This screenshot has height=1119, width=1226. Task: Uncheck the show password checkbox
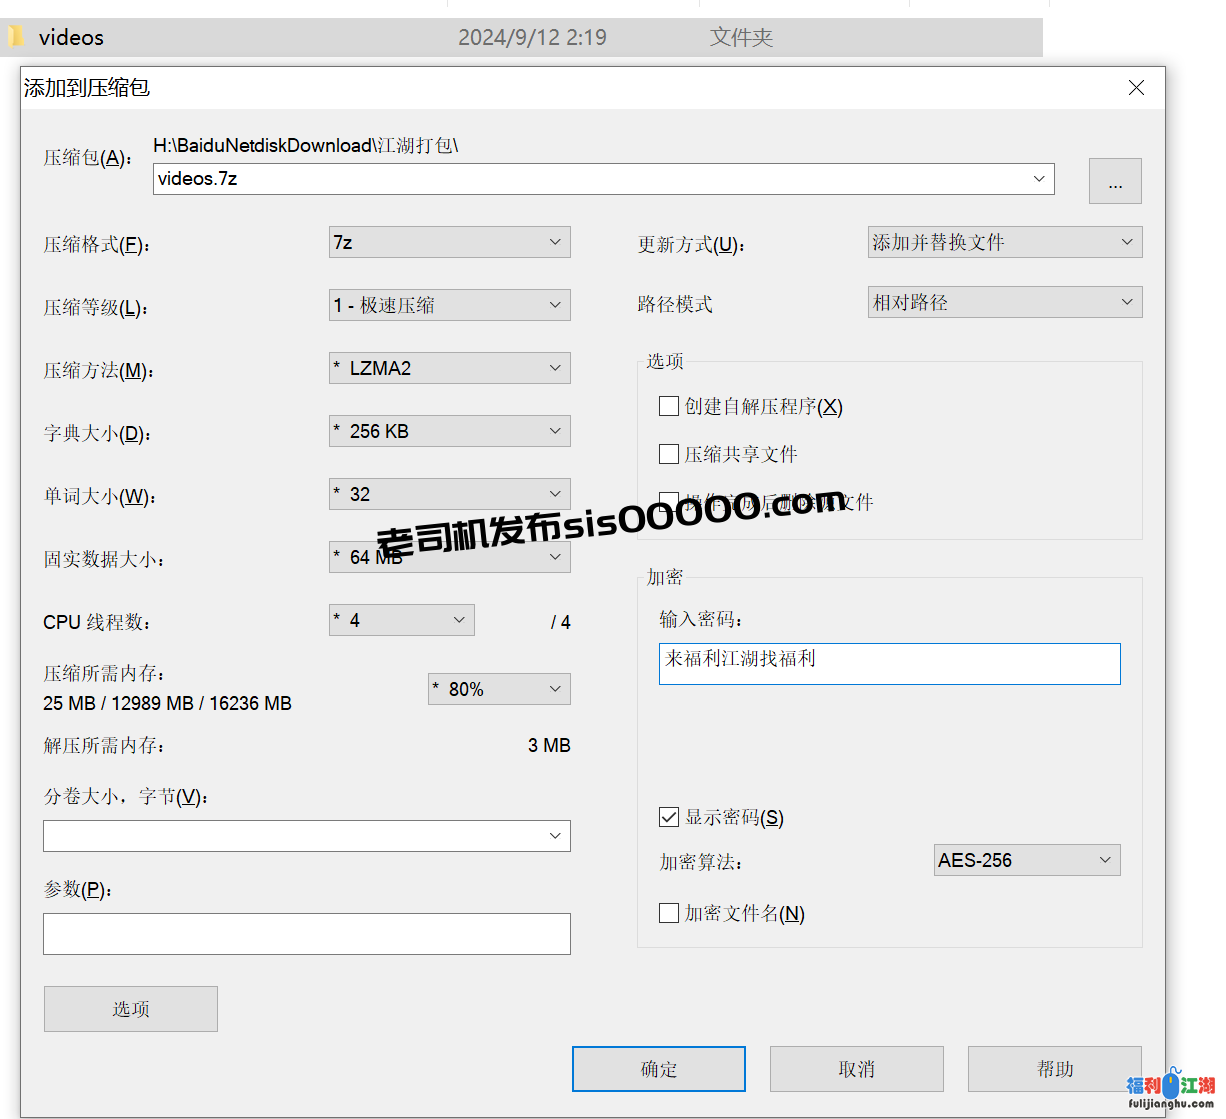(669, 817)
